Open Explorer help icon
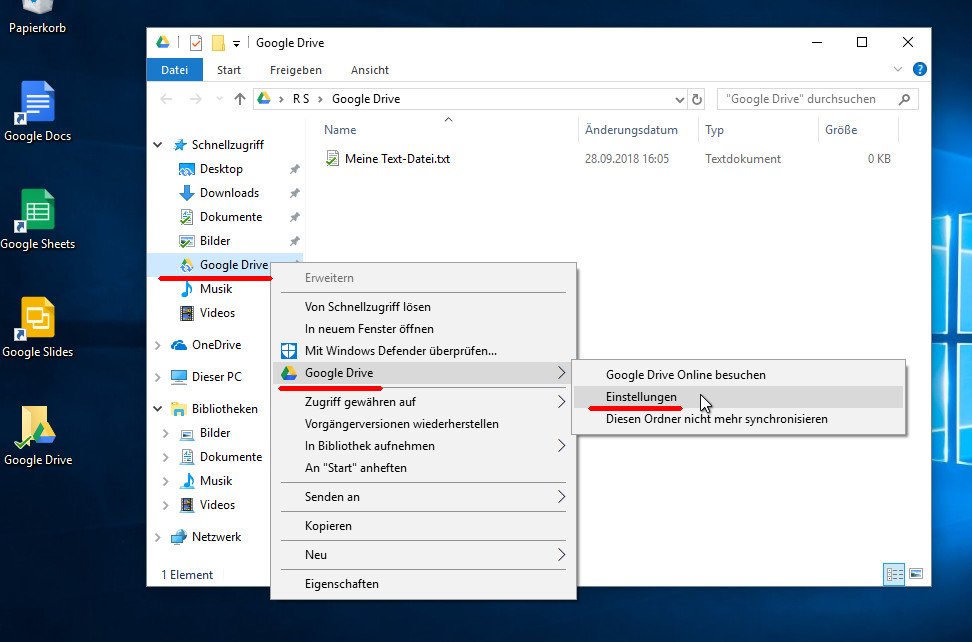 pos(920,69)
